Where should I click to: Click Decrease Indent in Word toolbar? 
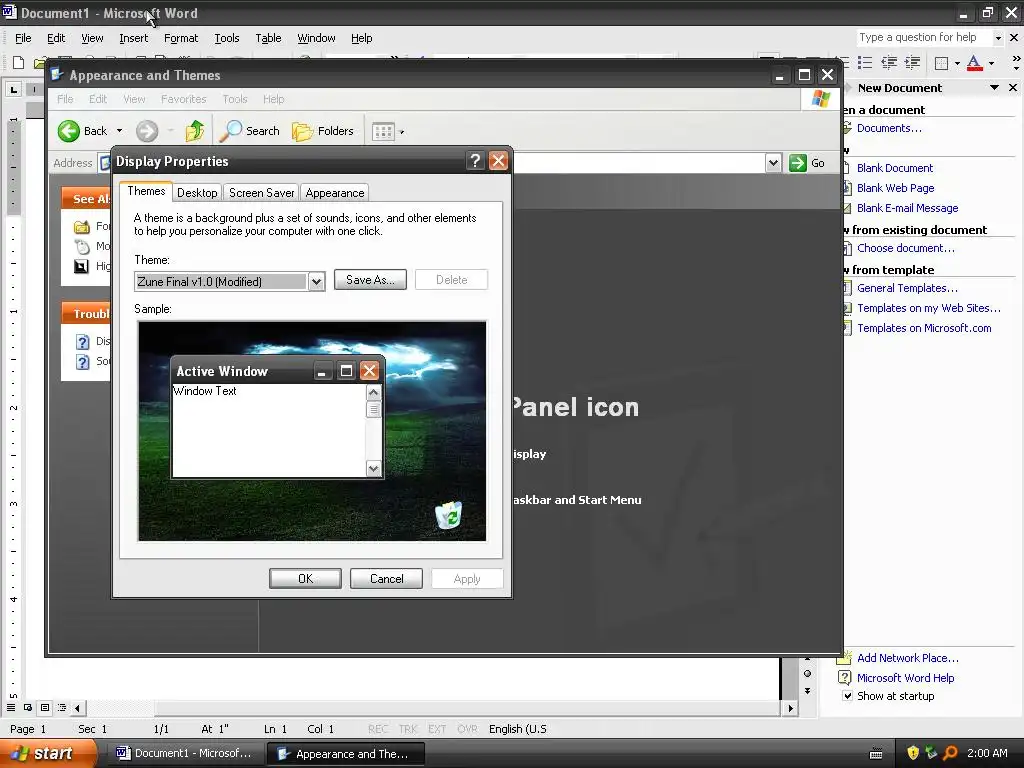point(889,63)
